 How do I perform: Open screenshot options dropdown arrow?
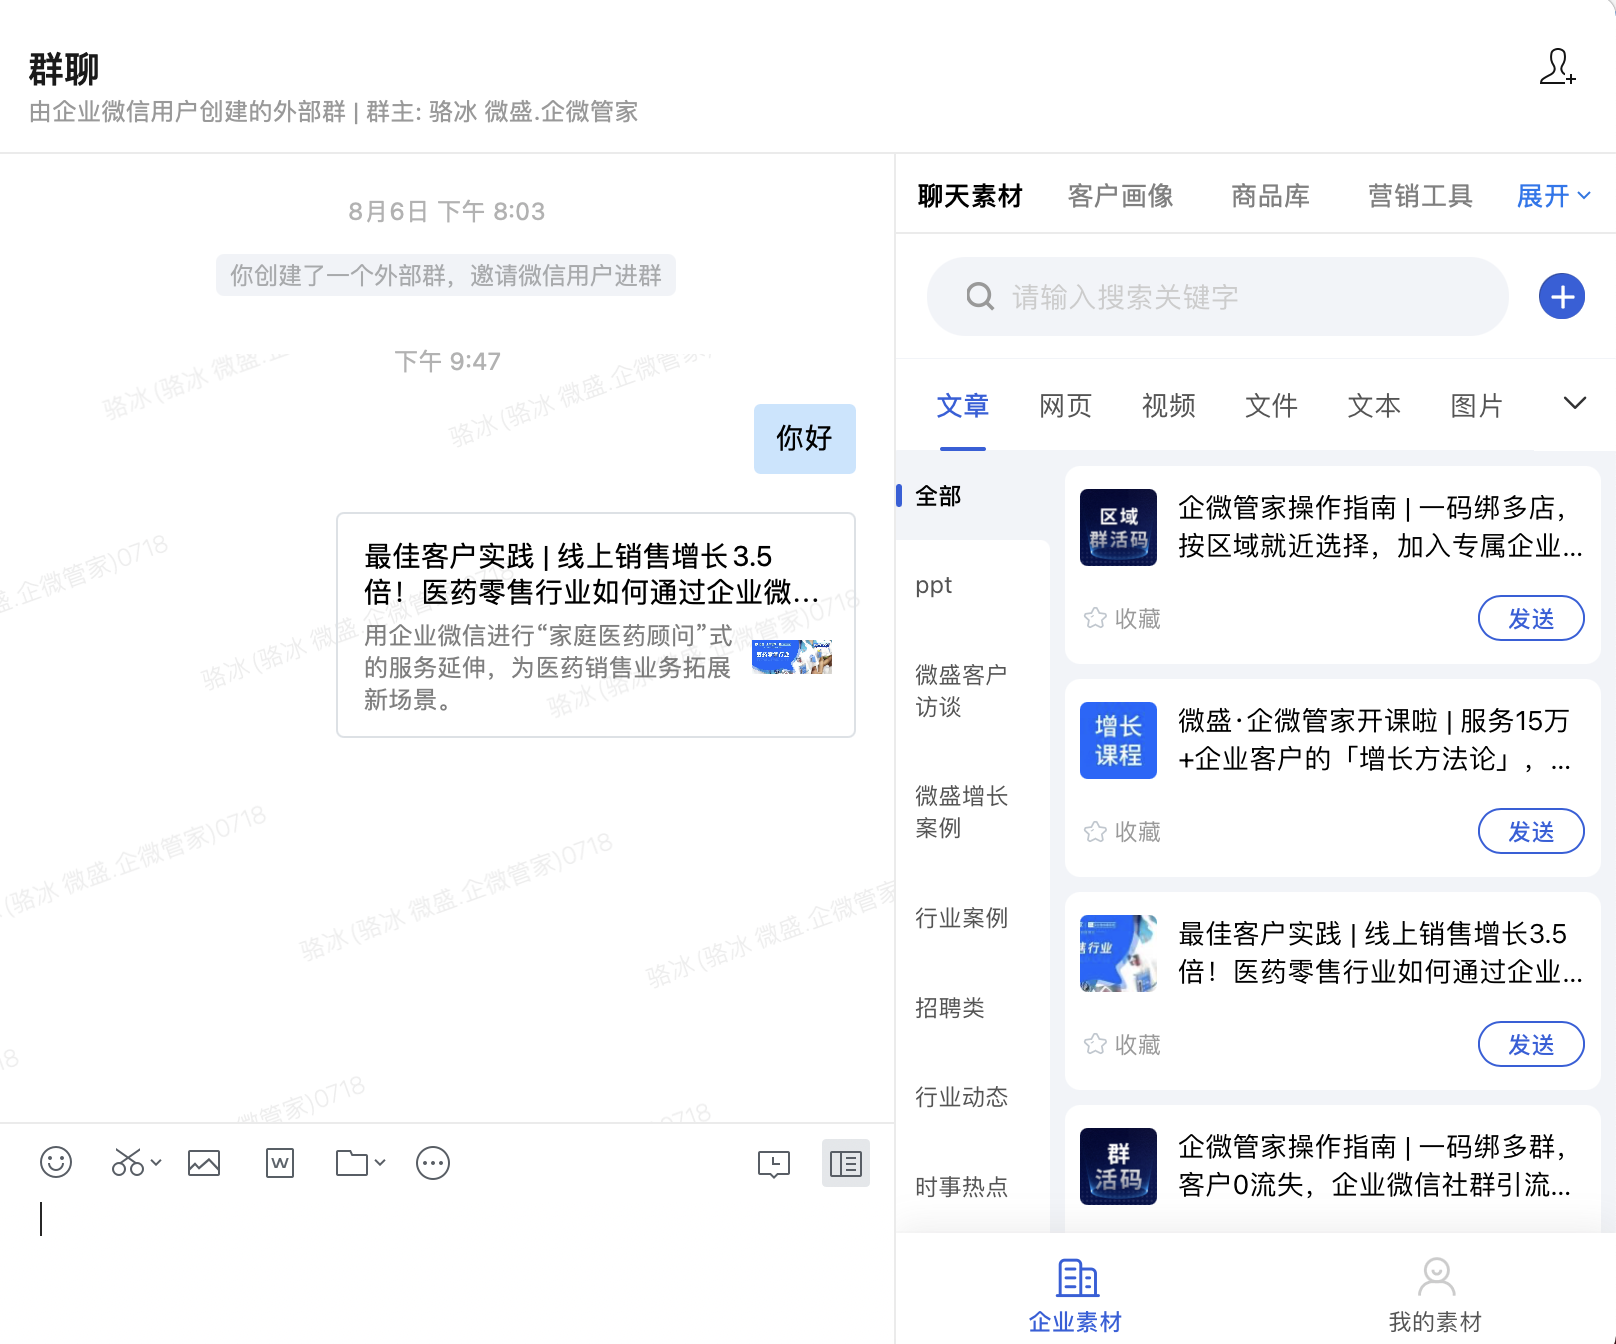[x=156, y=1163]
